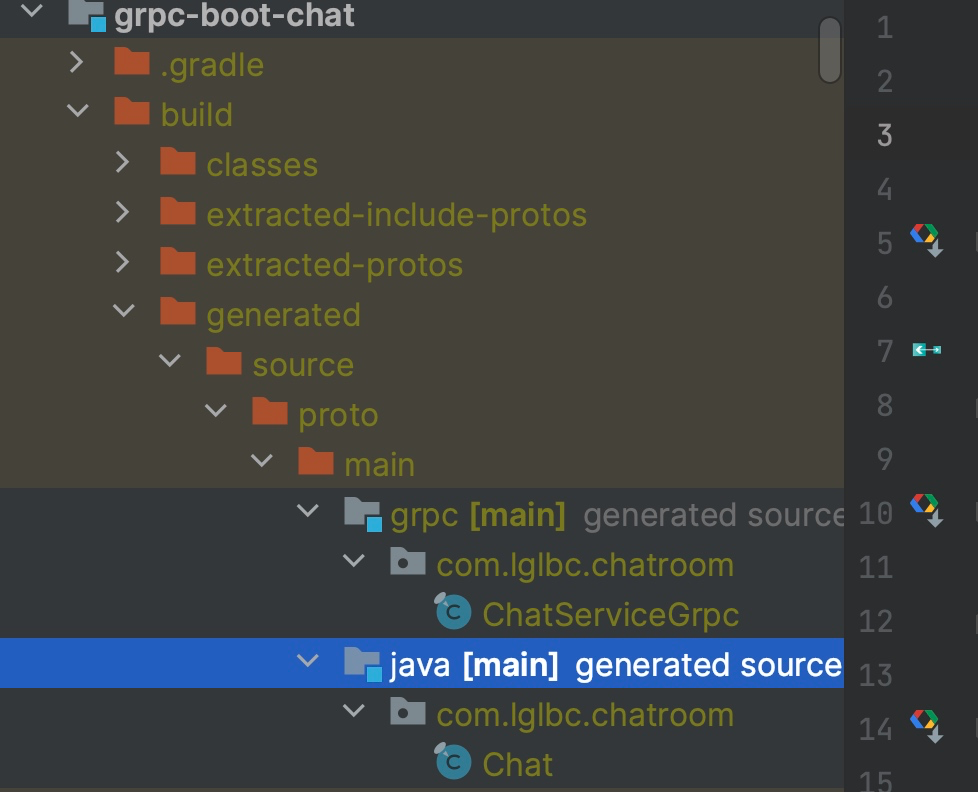Collapse the build folder
The height and width of the screenshot is (792, 978).
(77, 112)
